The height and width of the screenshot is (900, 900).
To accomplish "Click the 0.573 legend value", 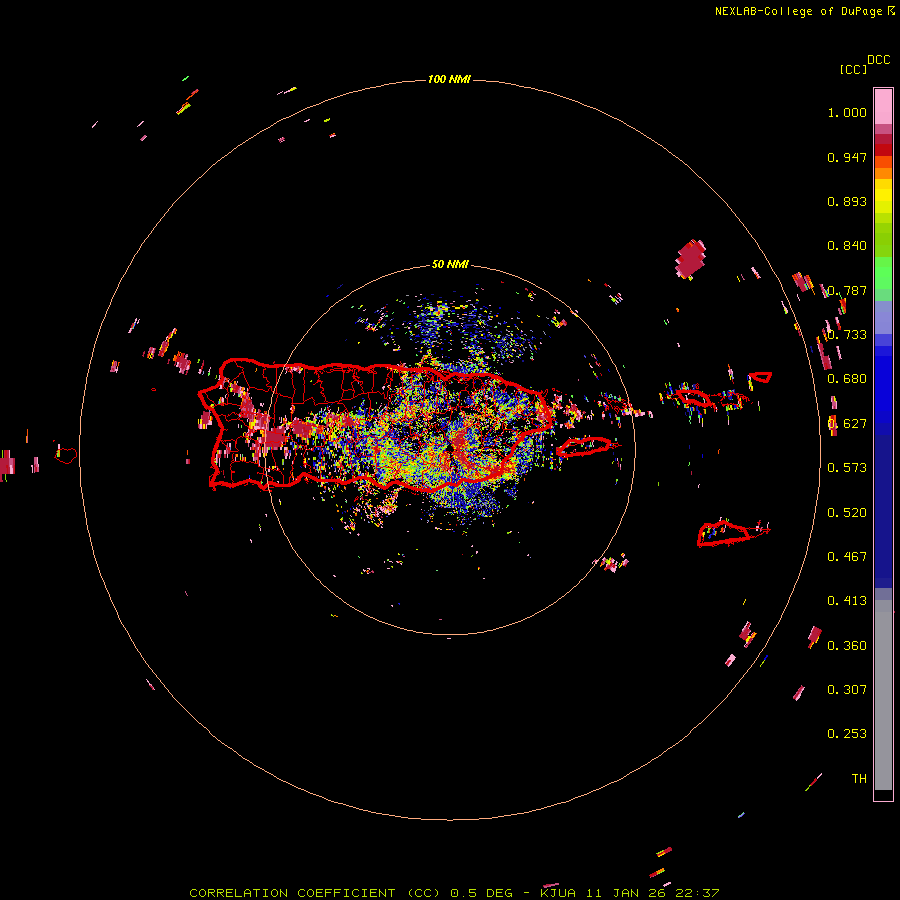I will pyautogui.click(x=847, y=468).
